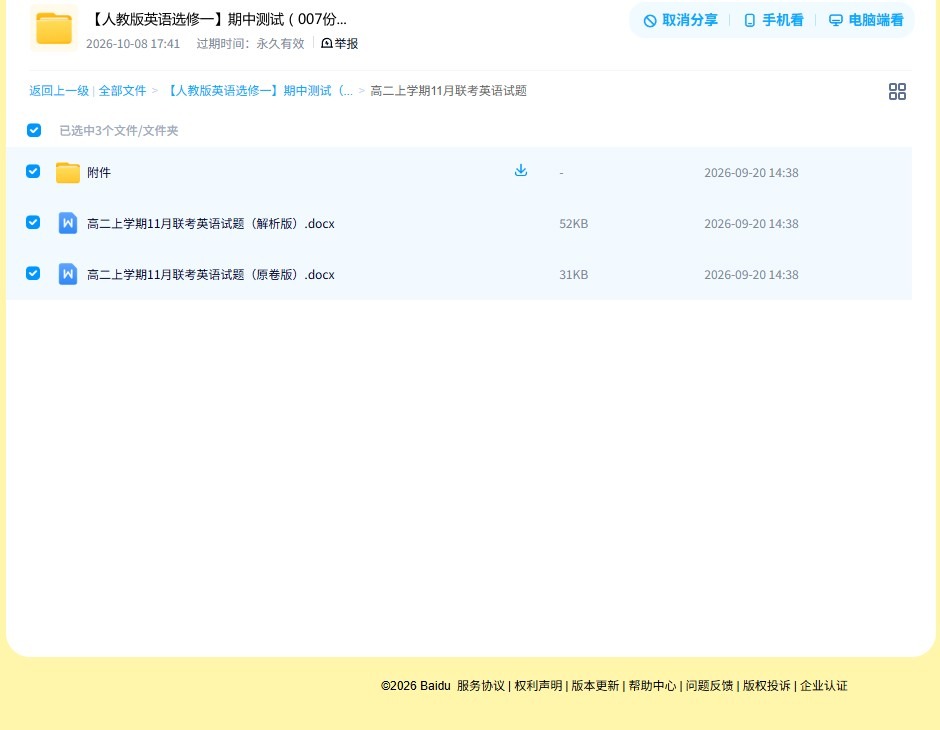Image resolution: width=940 pixels, height=730 pixels.
Task: Uncheck the 解析版 docx checkbox
Action: pyautogui.click(x=33, y=222)
